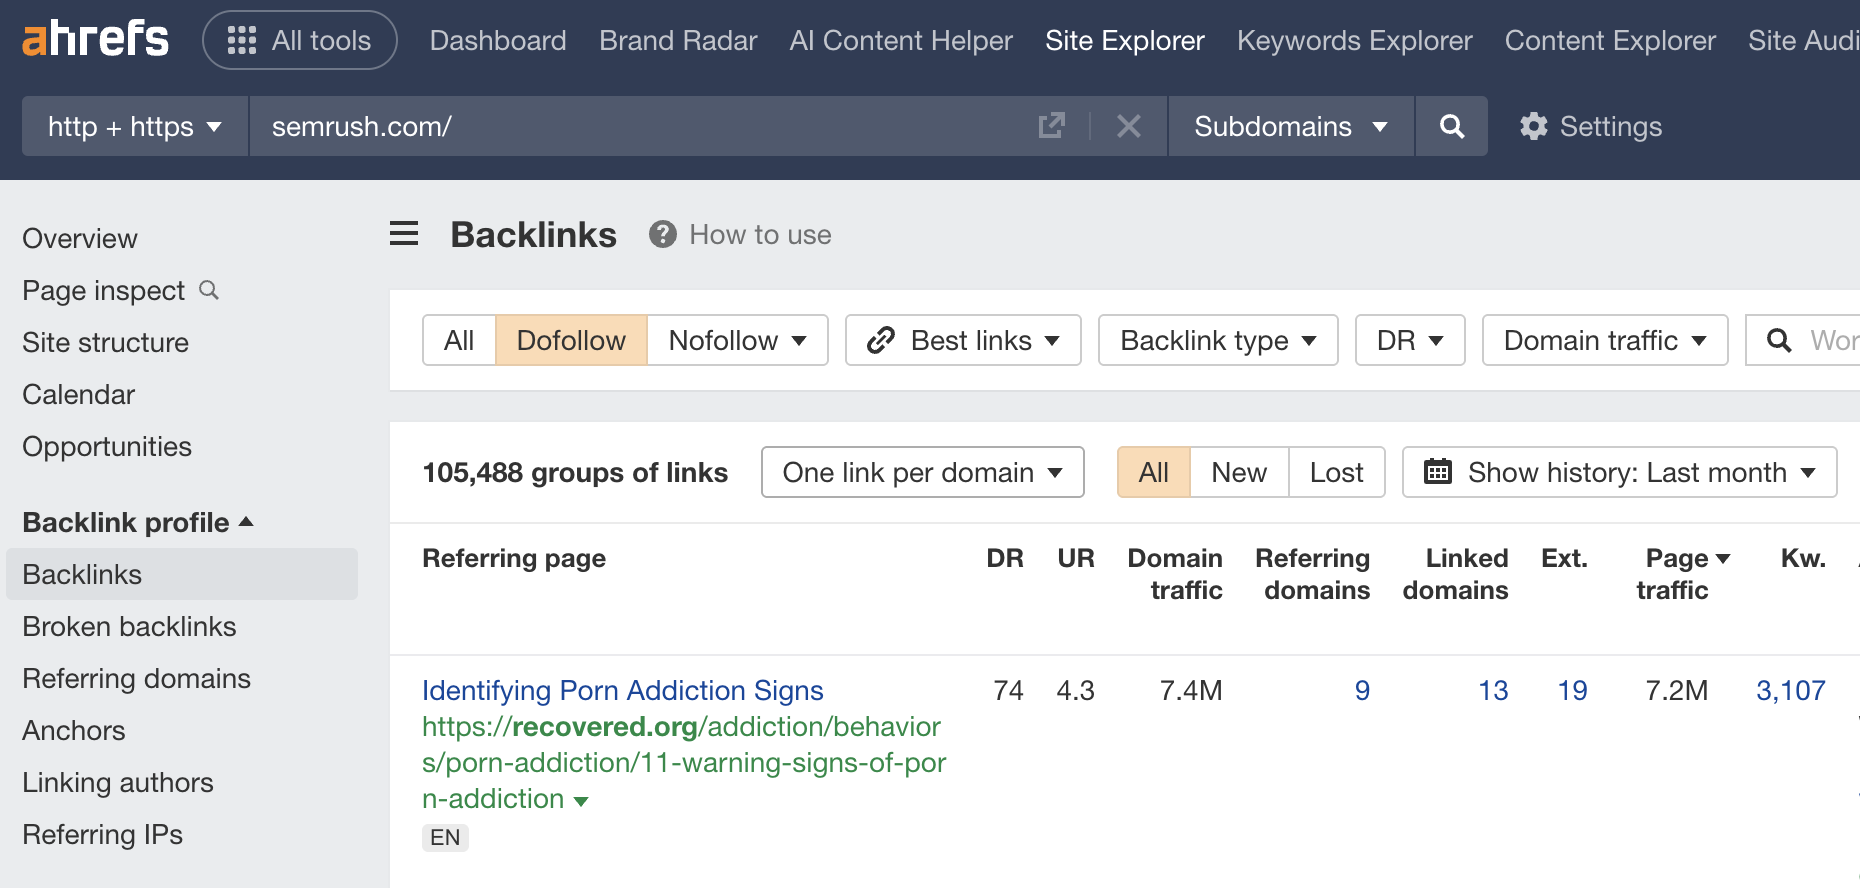Open the http + https protocol dropdown
Image resolution: width=1860 pixels, height=888 pixels.
pyautogui.click(x=135, y=126)
